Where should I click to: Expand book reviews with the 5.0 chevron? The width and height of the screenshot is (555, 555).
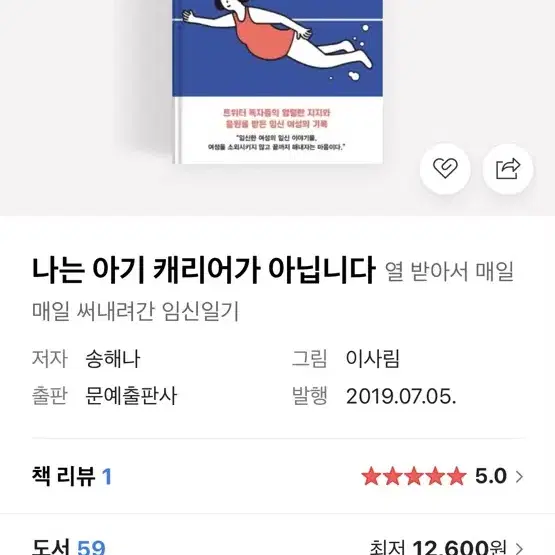tap(519, 476)
